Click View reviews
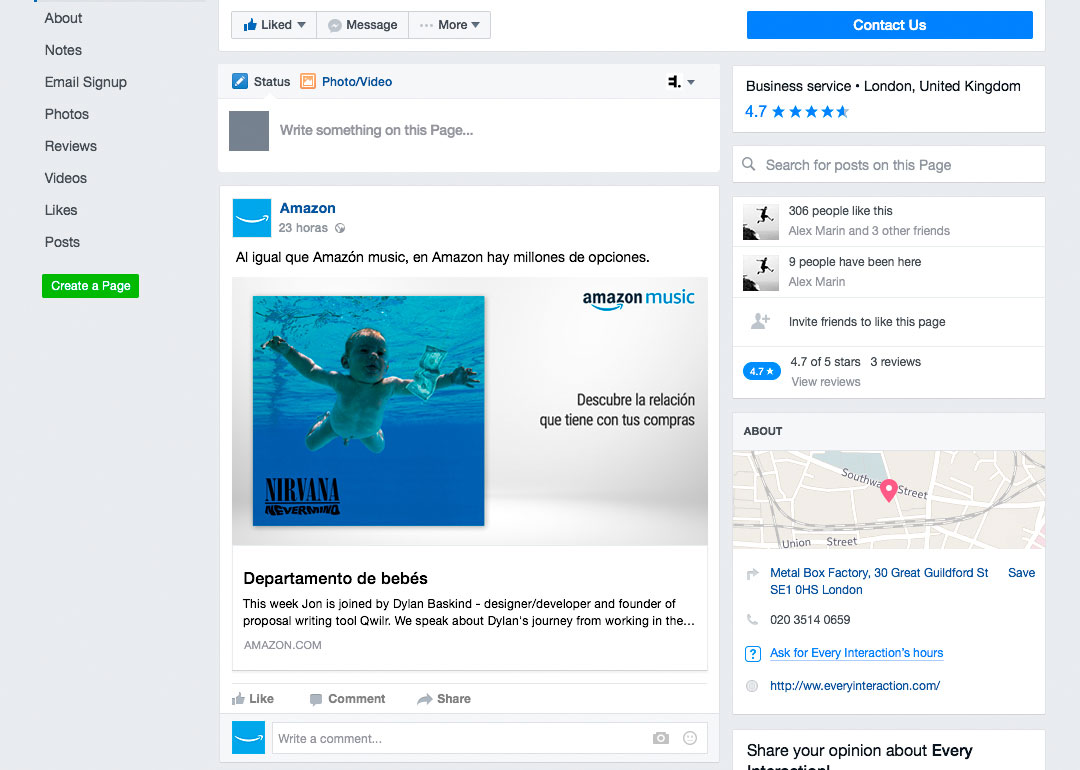 pyautogui.click(x=826, y=382)
